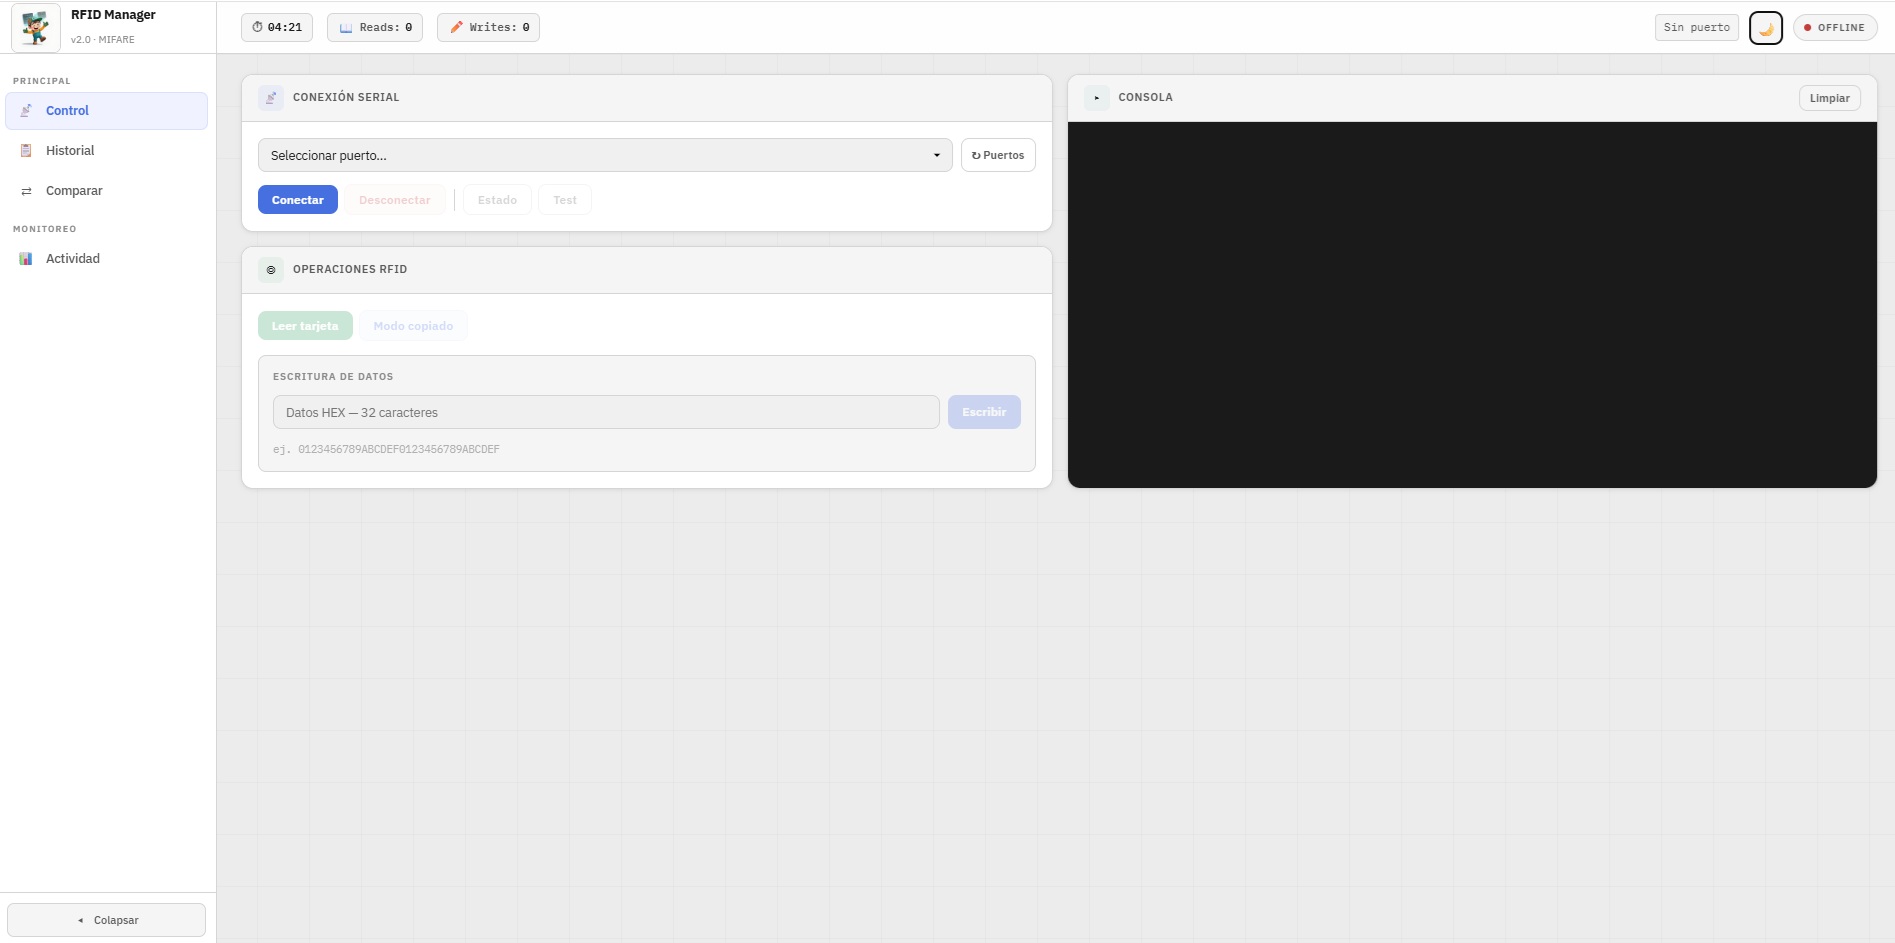Click the Datos HEX input field

pyautogui.click(x=605, y=412)
